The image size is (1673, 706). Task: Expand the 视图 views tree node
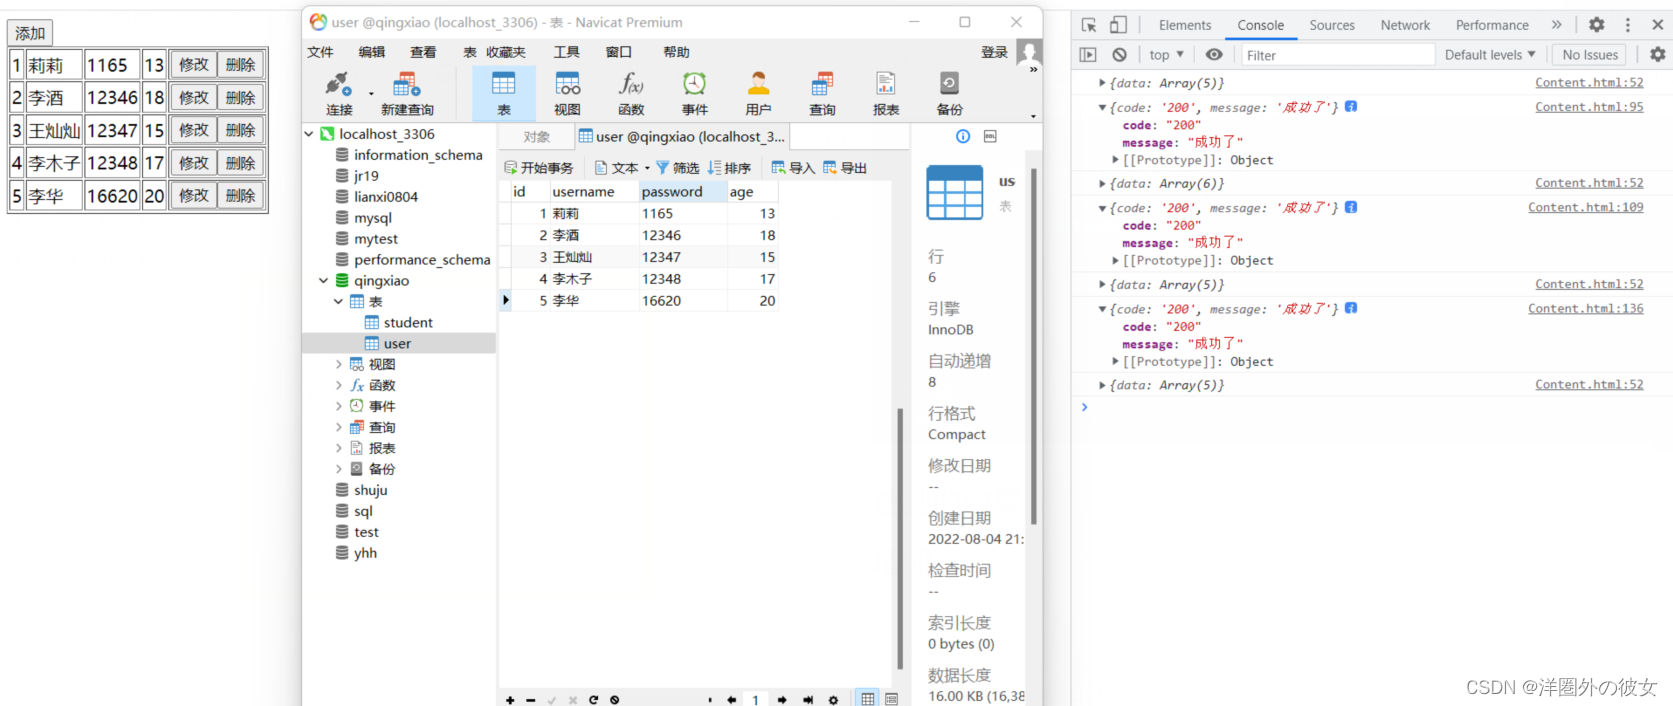click(x=338, y=365)
